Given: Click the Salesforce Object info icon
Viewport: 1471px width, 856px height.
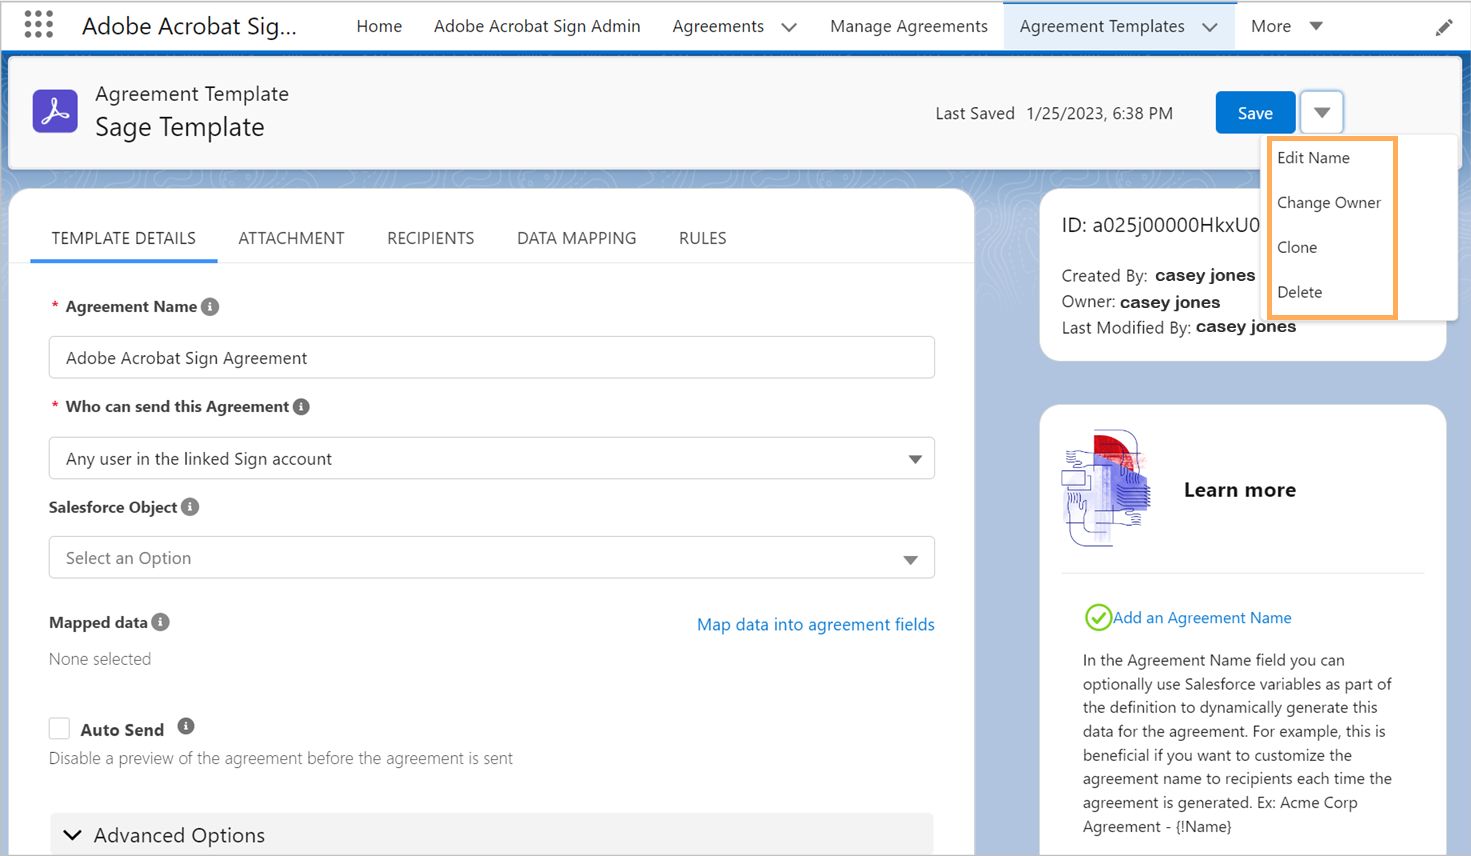Looking at the screenshot, I should pyautogui.click(x=190, y=507).
